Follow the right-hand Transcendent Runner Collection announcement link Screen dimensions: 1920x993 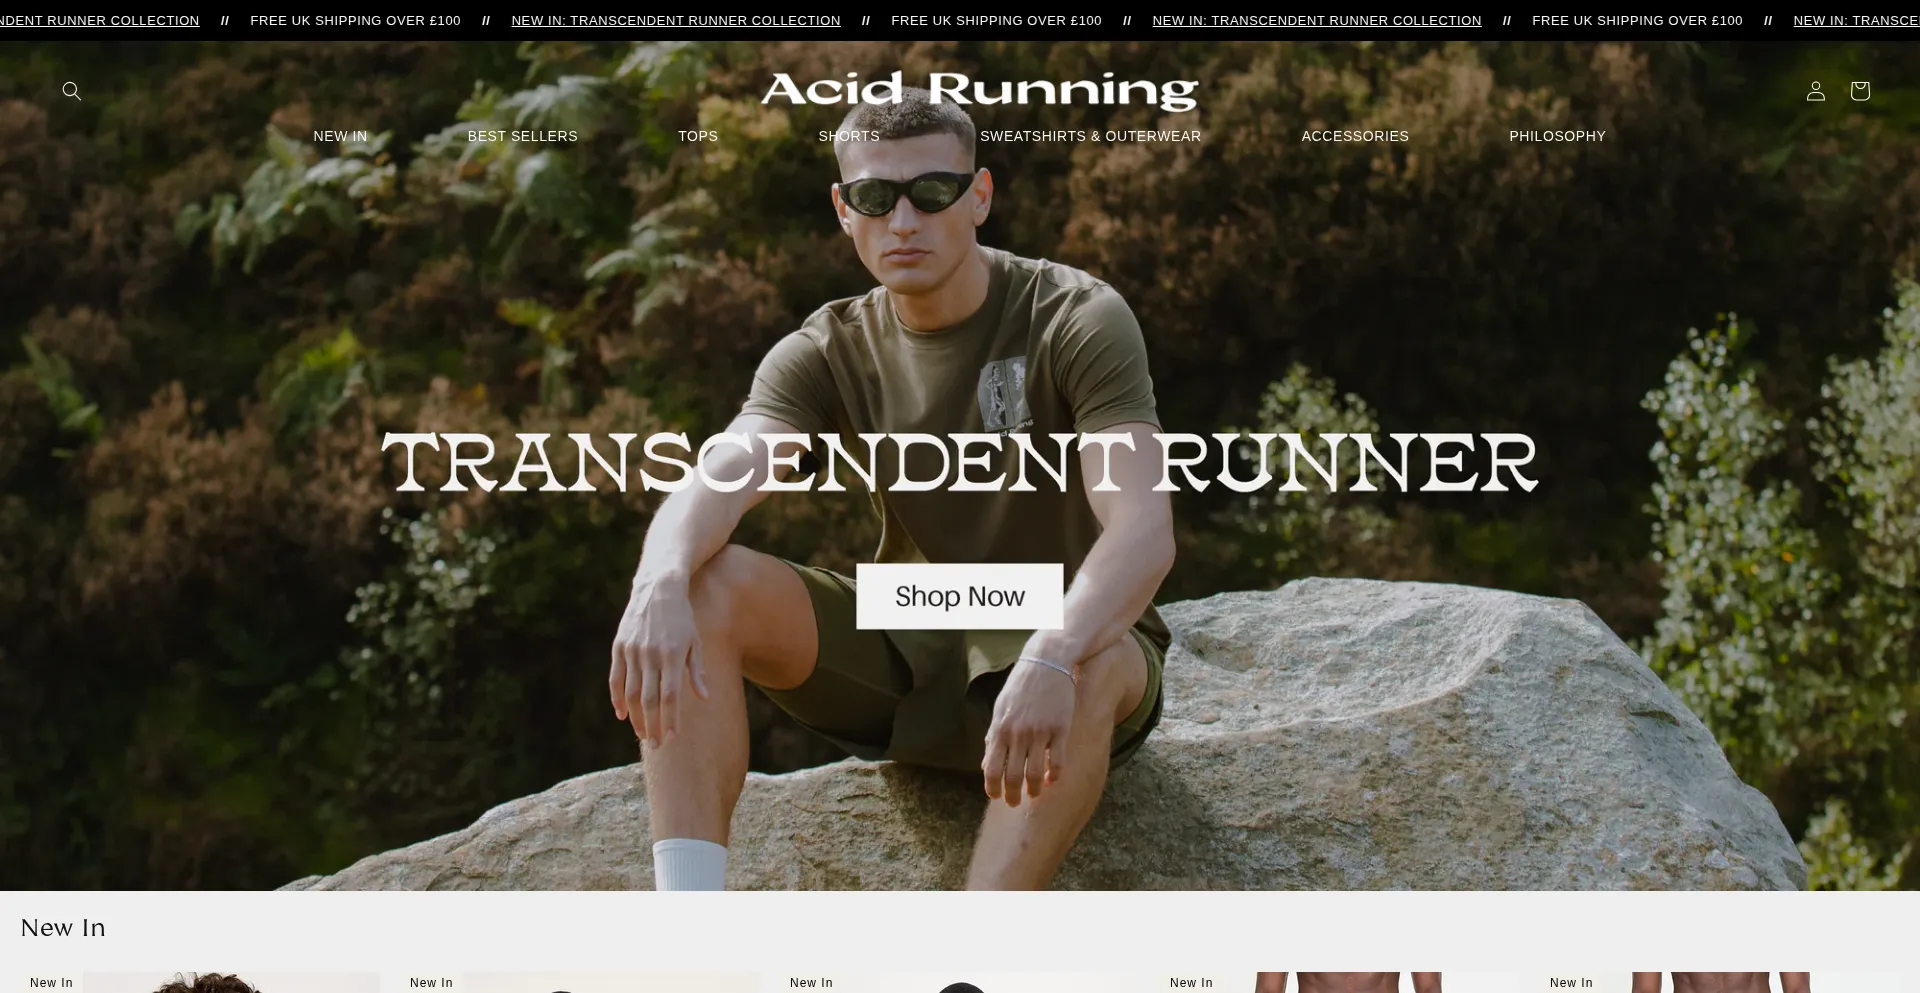tap(1317, 20)
